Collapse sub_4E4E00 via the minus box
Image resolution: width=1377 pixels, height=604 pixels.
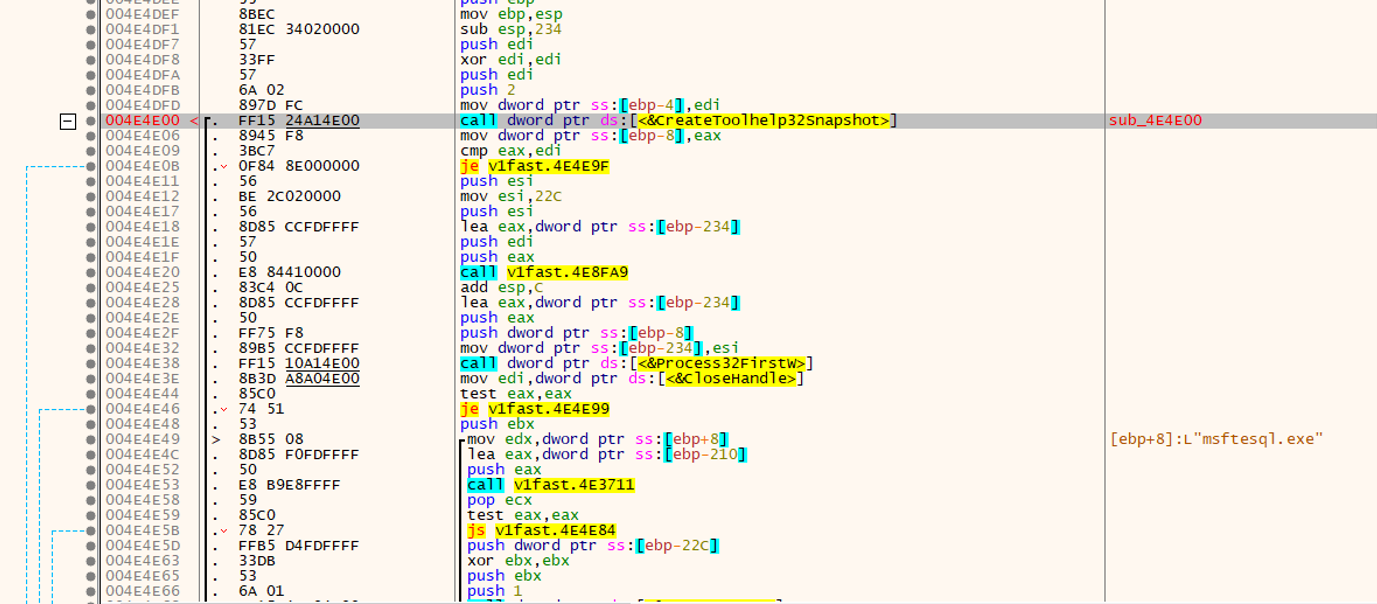click(x=68, y=120)
